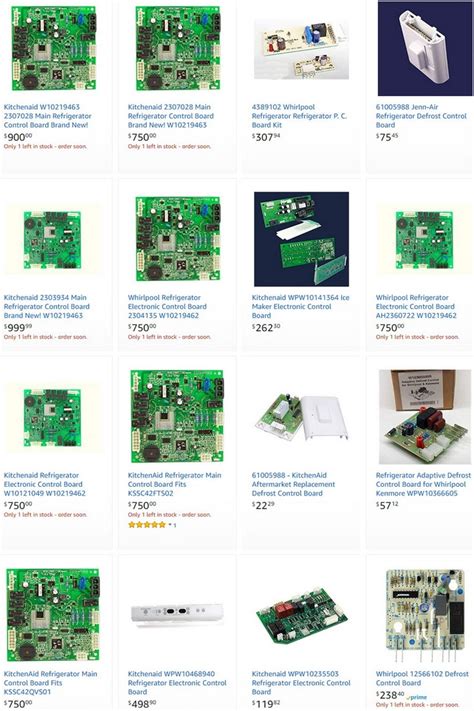This screenshot has height=711, width=474.
Task: Open Kitchenaid W10219463 2307028 Main Refrigerator Control Board link
Action: 48,116
